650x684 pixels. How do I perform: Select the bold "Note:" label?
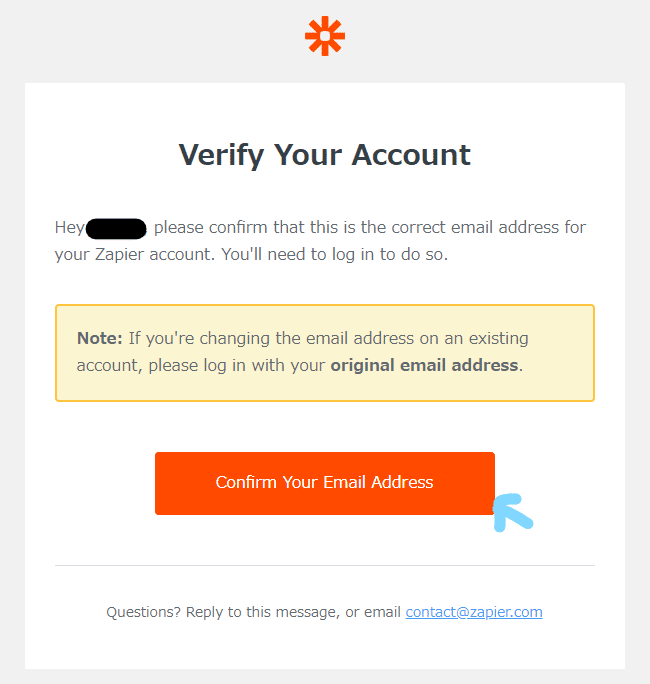(x=100, y=338)
